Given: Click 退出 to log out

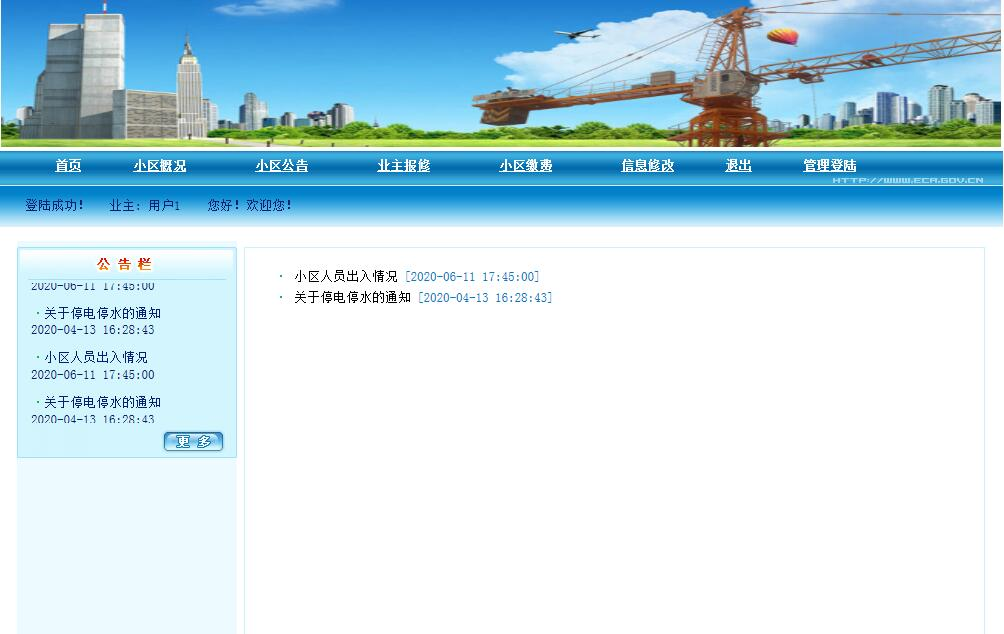Looking at the screenshot, I should [737, 166].
